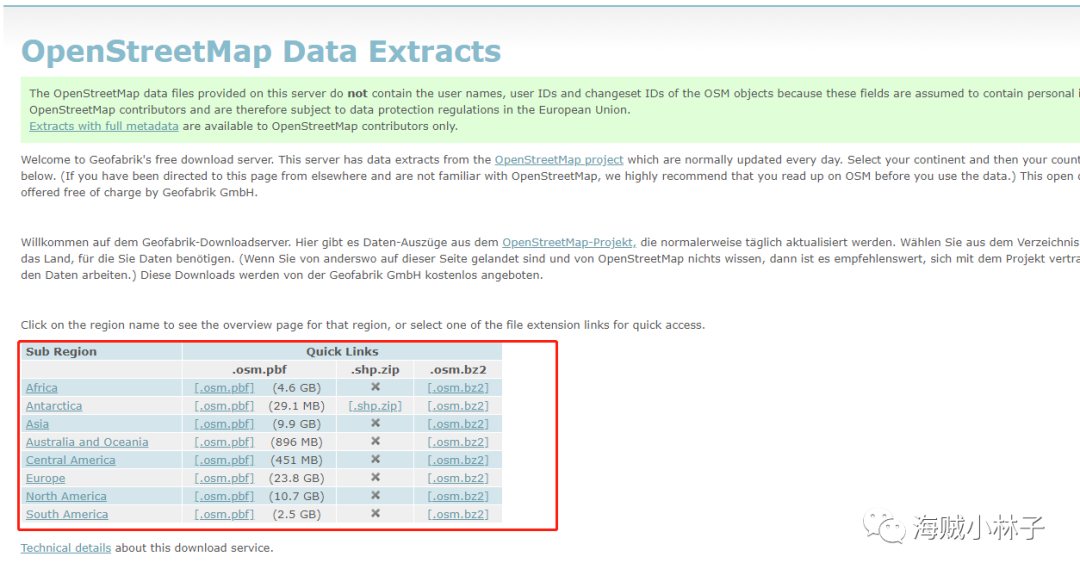Download the Europe .osm.bz2 file
This screenshot has width=1080, height=575.
point(458,478)
